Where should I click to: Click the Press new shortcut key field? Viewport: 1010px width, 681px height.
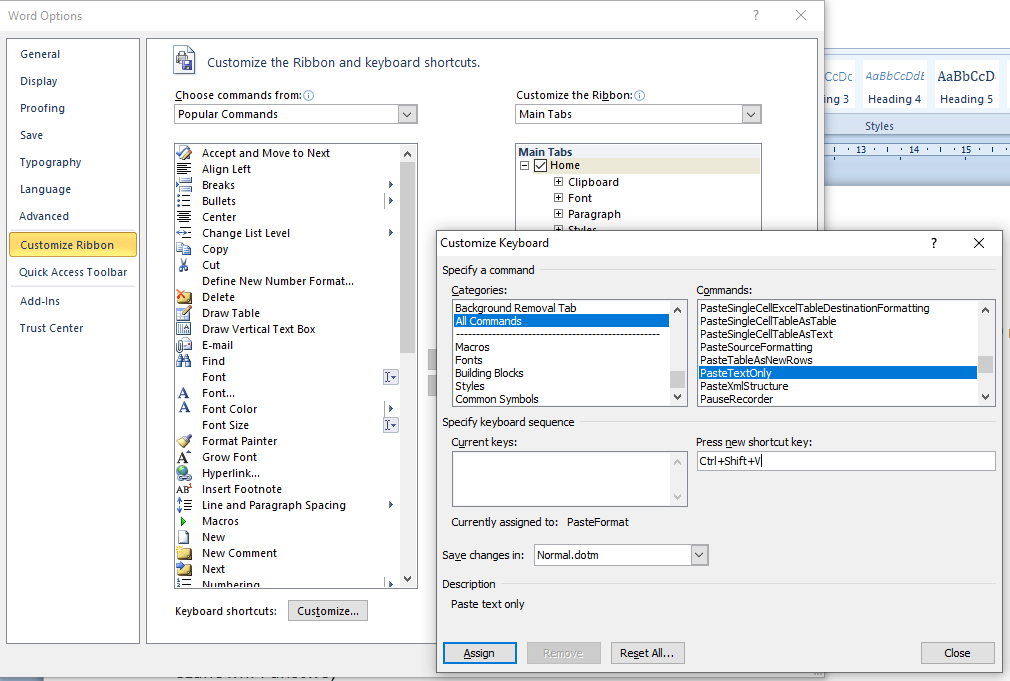pyautogui.click(x=846, y=461)
